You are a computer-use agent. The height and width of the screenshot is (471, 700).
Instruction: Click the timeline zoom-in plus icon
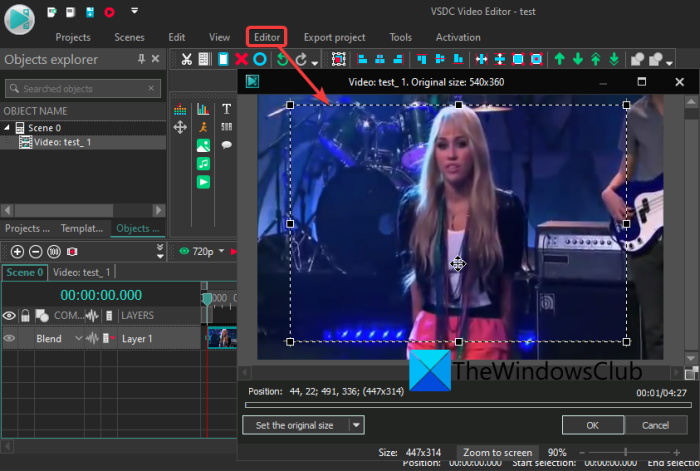point(17,251)
